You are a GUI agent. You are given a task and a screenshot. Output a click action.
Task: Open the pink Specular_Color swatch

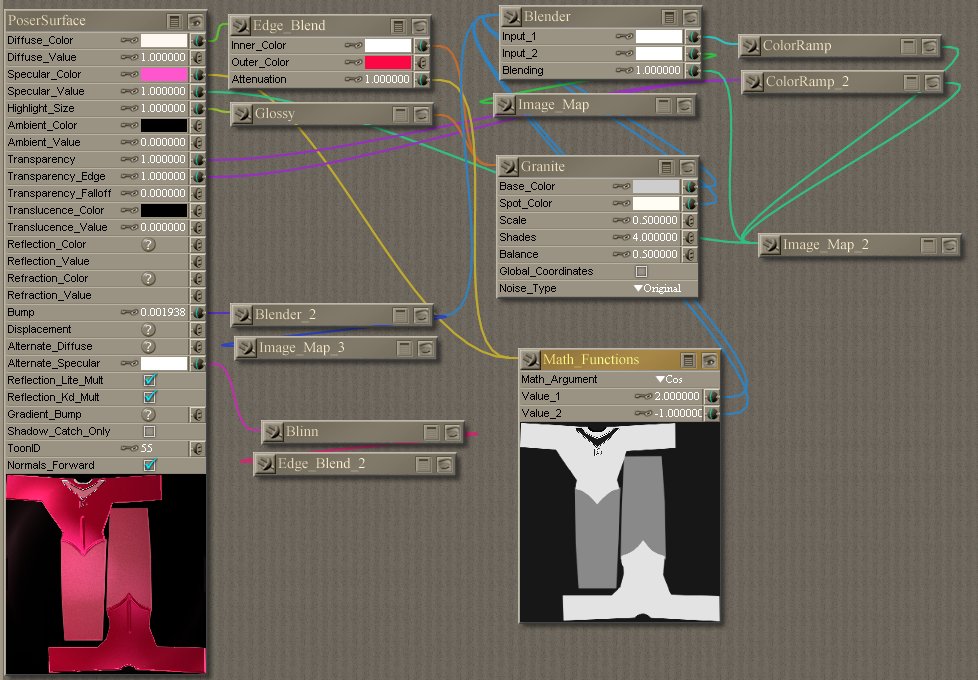(164, 75)
